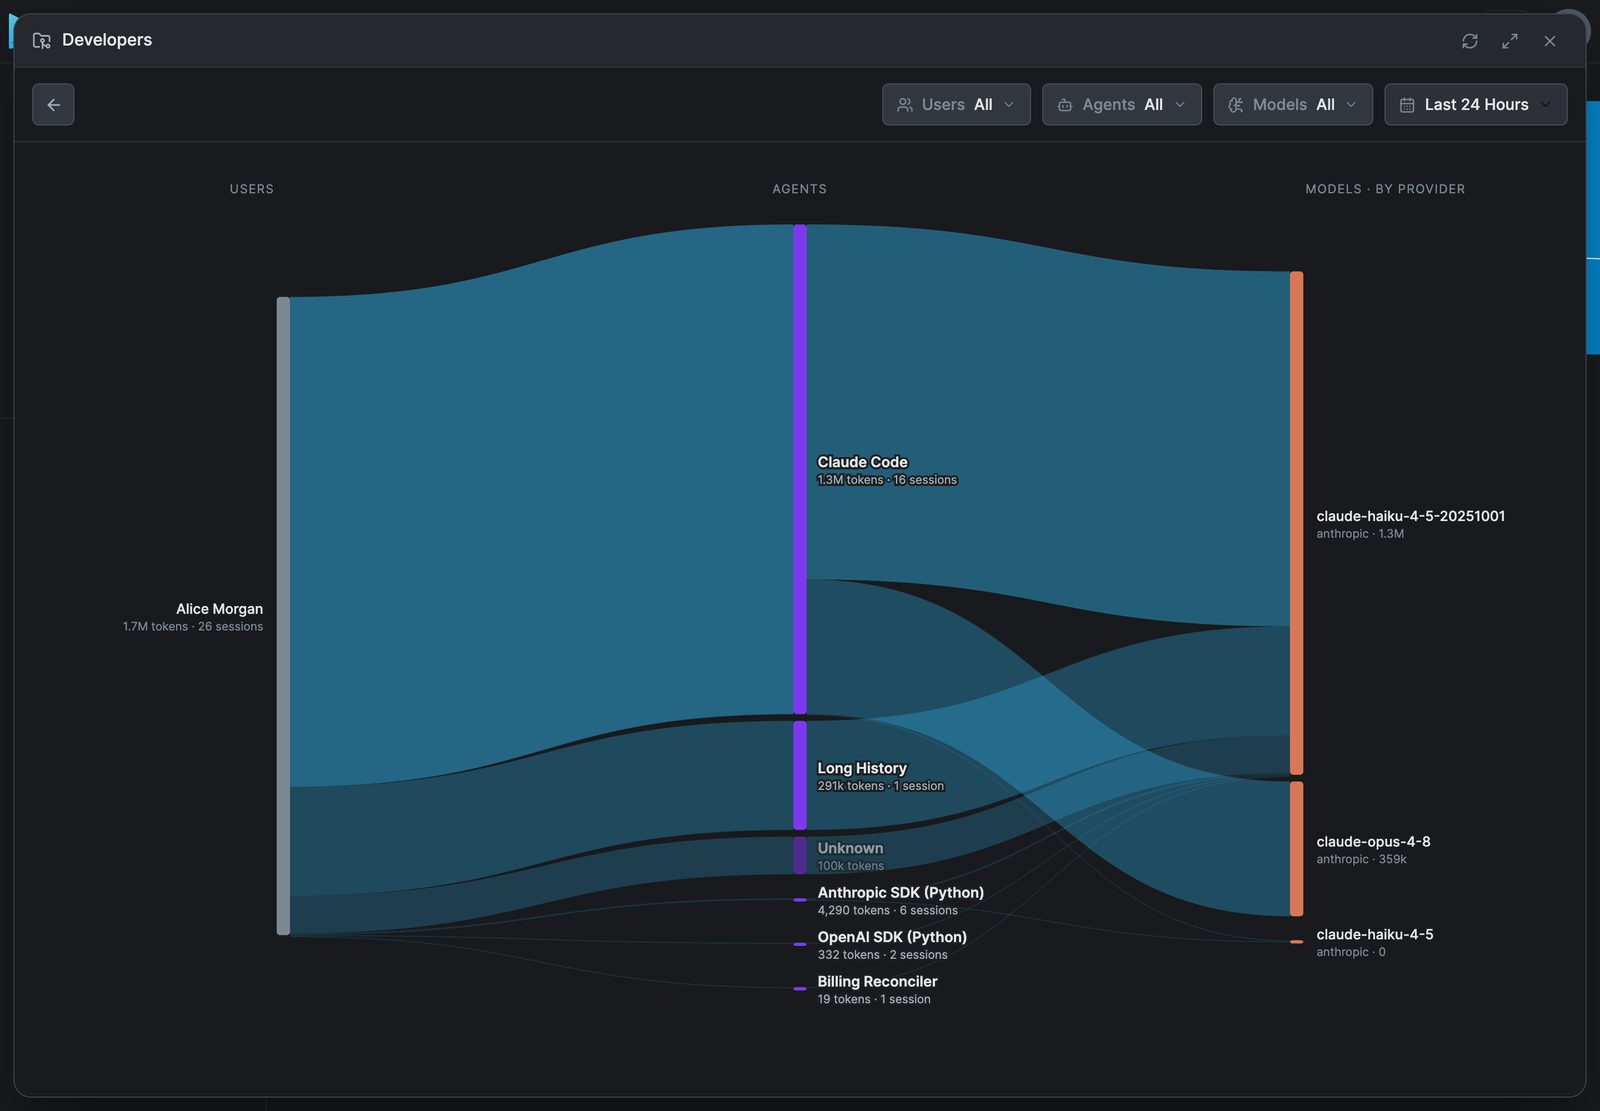The image size is (1600, 1111).
Task: Go back using the arrow button
Action: point(53,104)
